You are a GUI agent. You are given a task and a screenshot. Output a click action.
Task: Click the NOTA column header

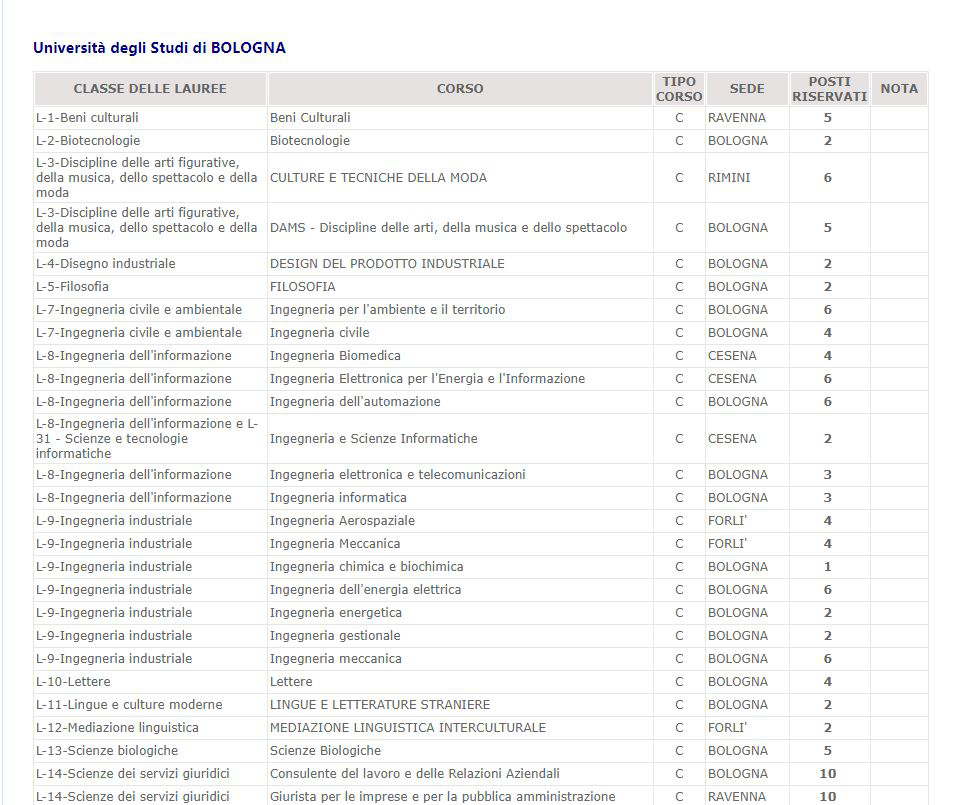898,89
